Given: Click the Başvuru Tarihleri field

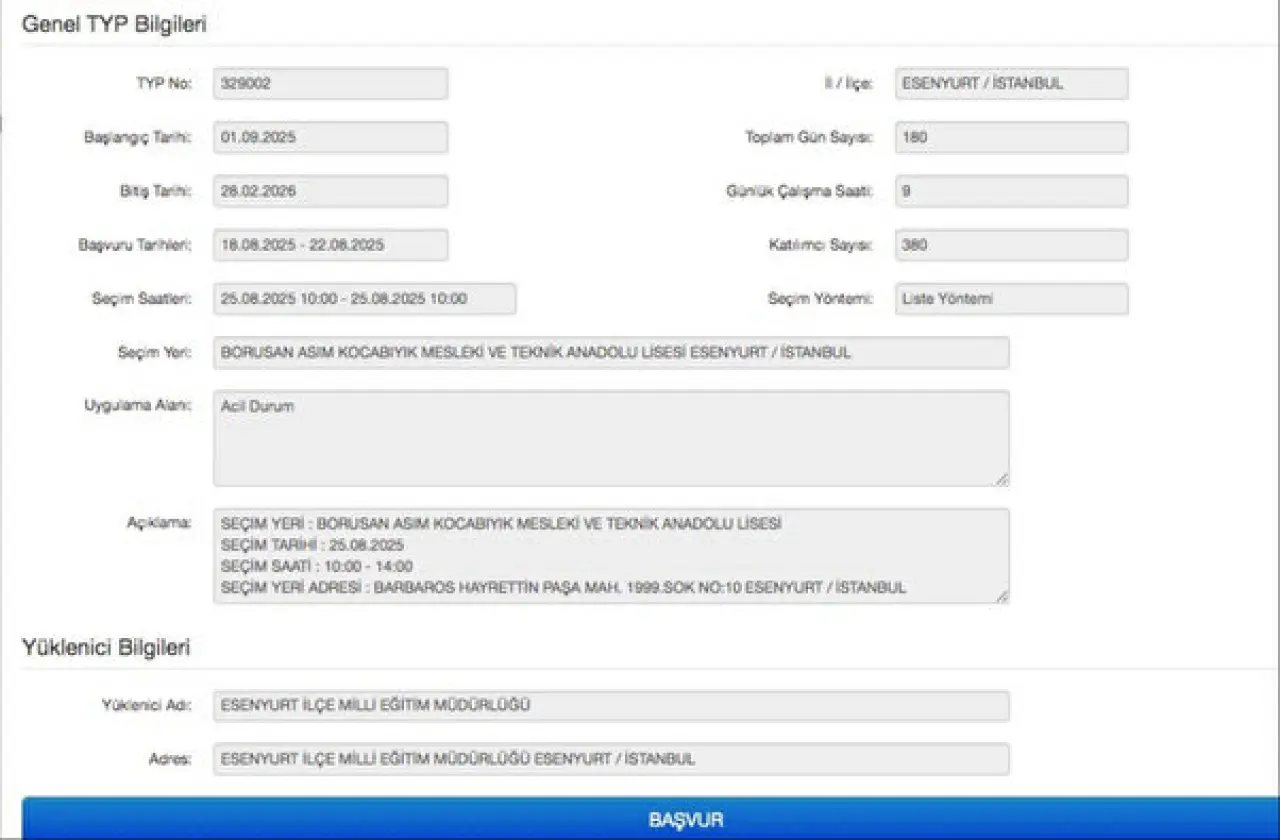Looking at the screenshot, I should pos(330,245).
